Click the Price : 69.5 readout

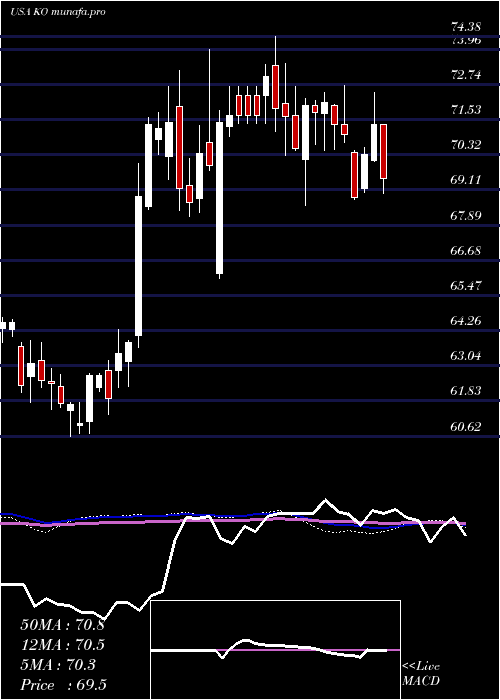(x=63, y=685)
